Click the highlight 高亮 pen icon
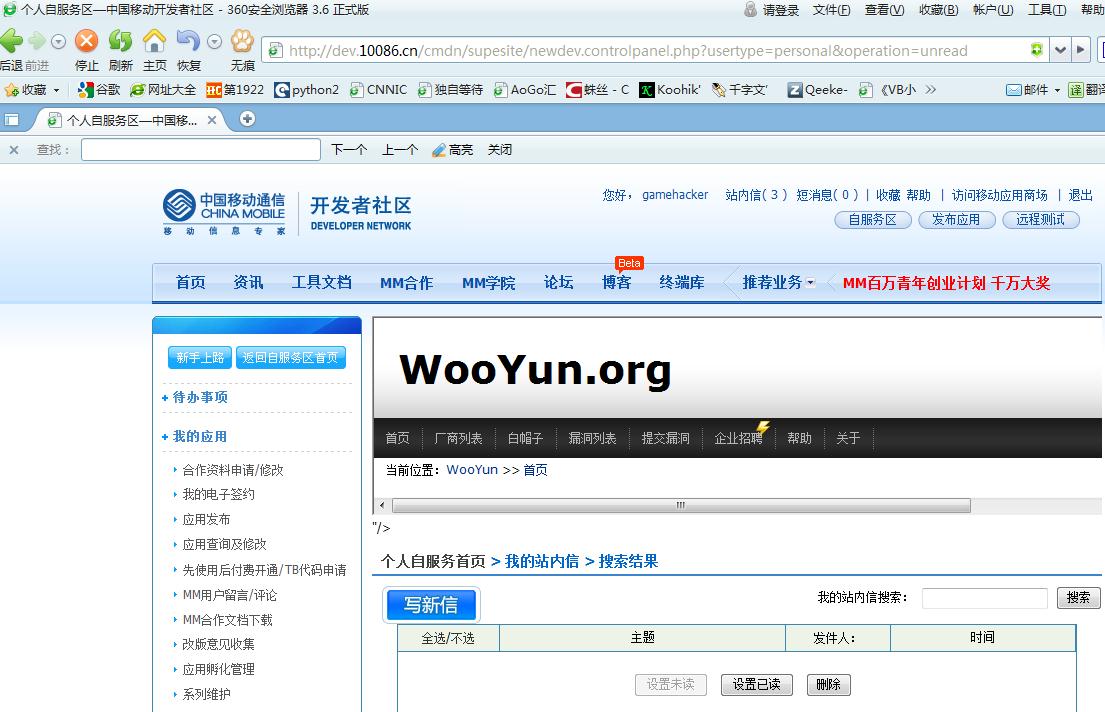The image size is (1105, 712). tap(438, 150)
